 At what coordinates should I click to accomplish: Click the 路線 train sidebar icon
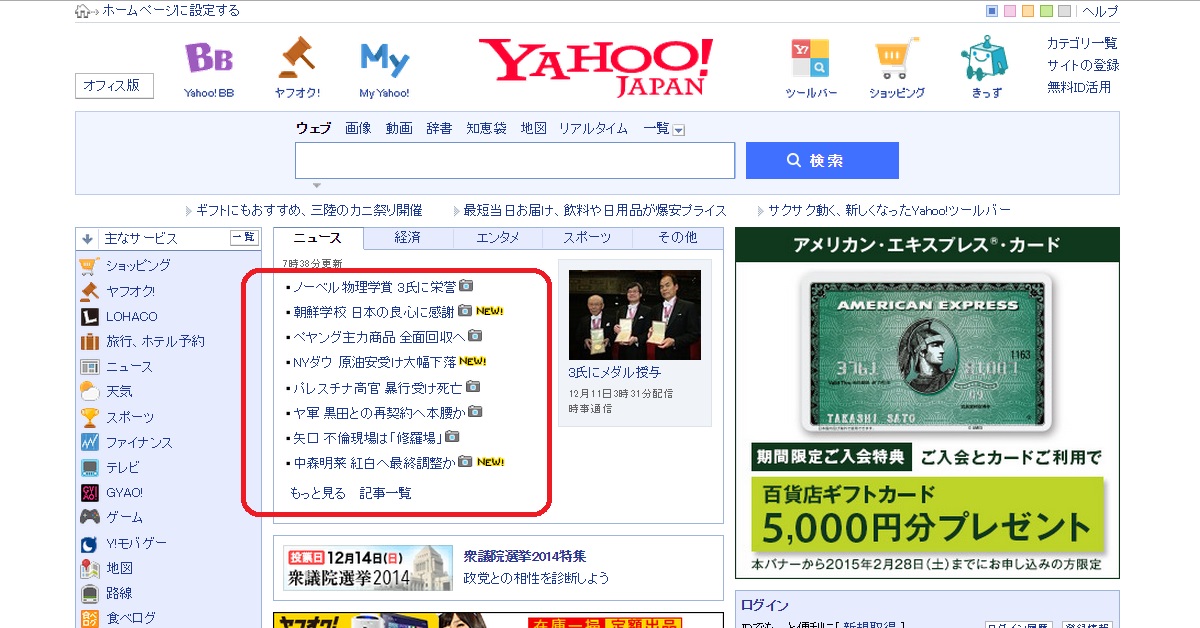(x=88, y=593)
